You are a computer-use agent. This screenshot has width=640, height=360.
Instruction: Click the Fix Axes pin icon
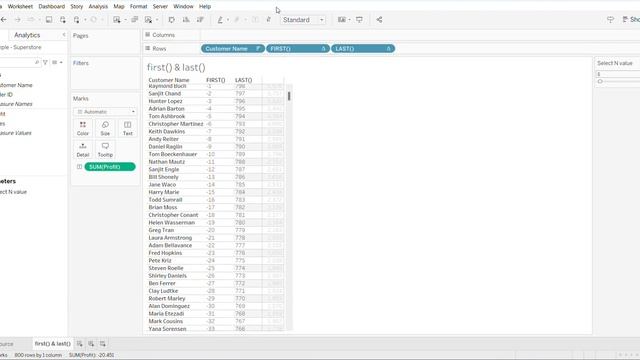pos(268,20)
